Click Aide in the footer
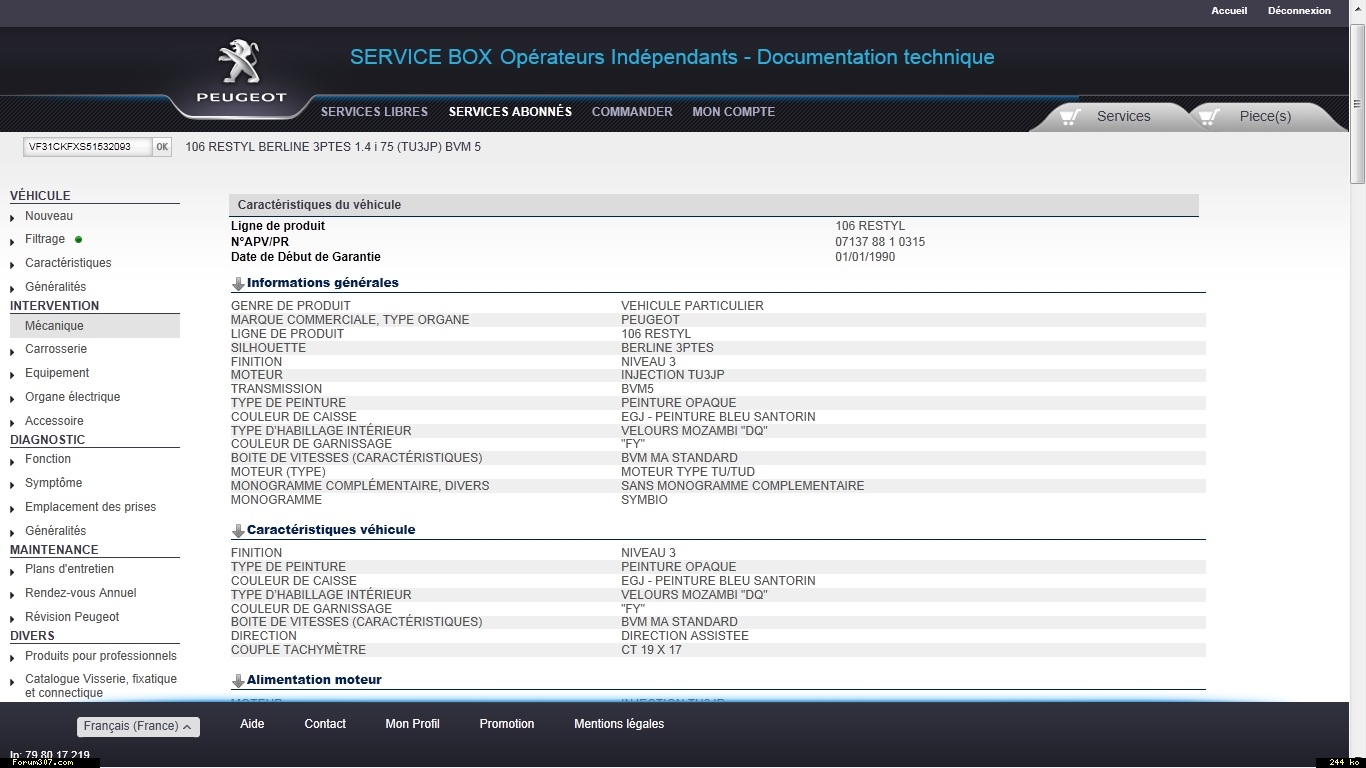Image resolution: width=1366 pixels, height=768 pixels. [x=252, y=724]
